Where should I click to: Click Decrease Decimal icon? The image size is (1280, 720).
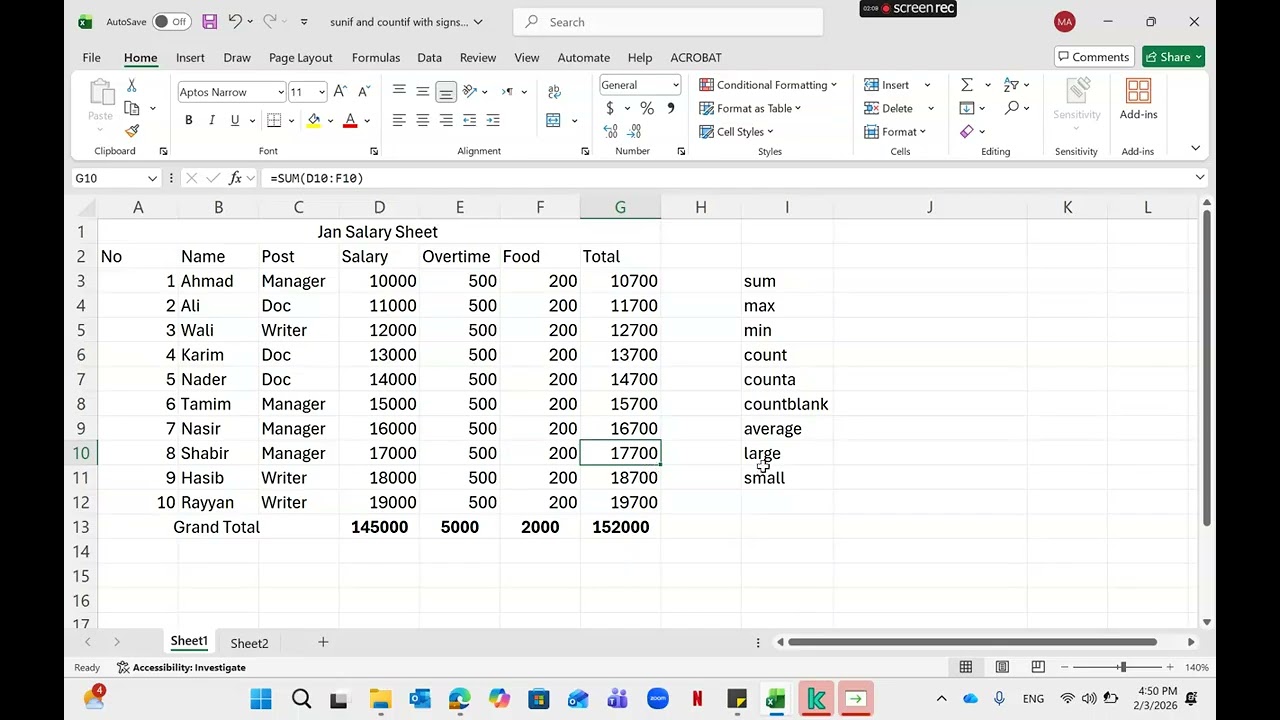pos(634,131)
